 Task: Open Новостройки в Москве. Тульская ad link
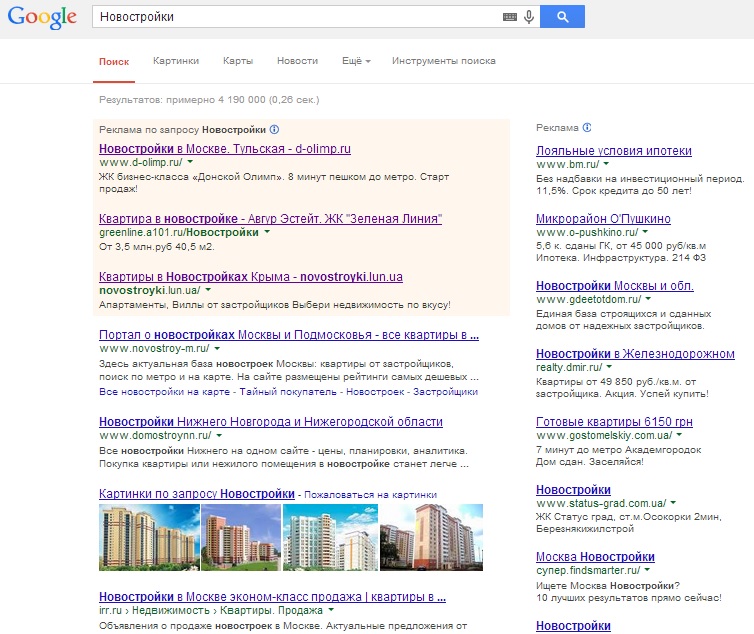tap(225, 149)
